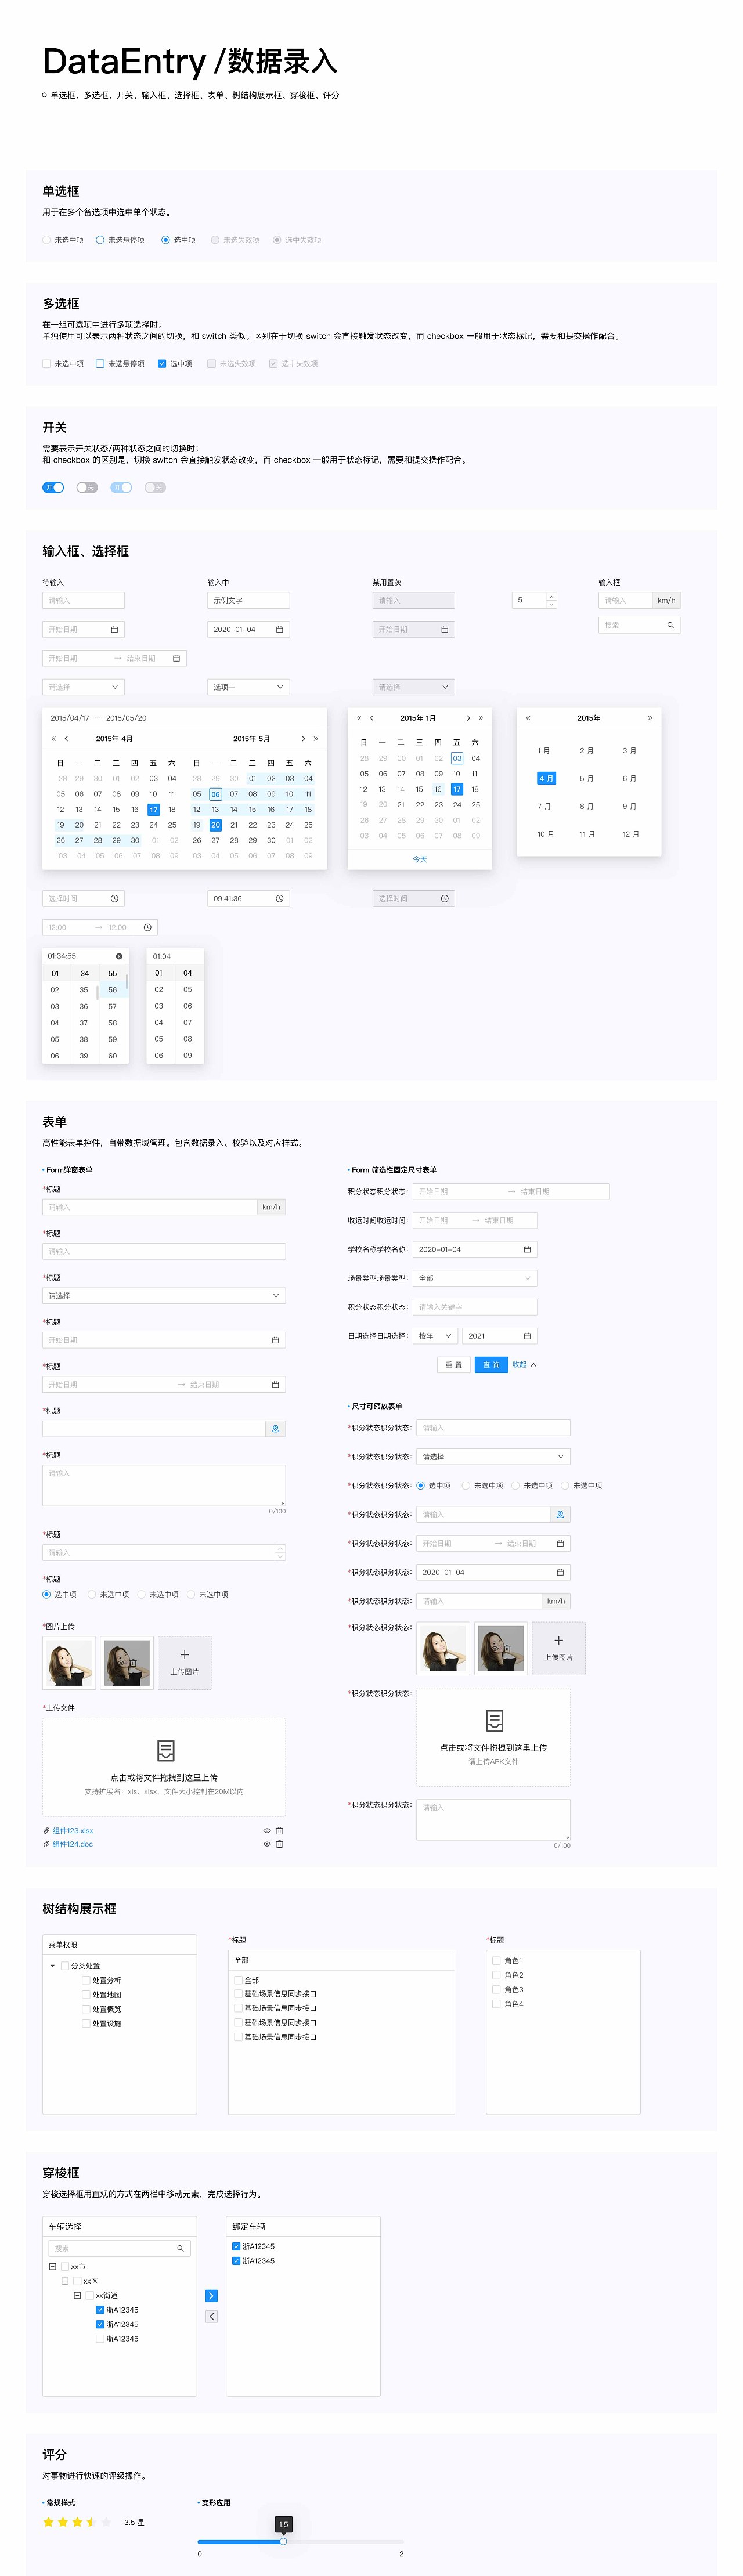Delete 组件123.xlsx with the trash icon

point(279,1830)
